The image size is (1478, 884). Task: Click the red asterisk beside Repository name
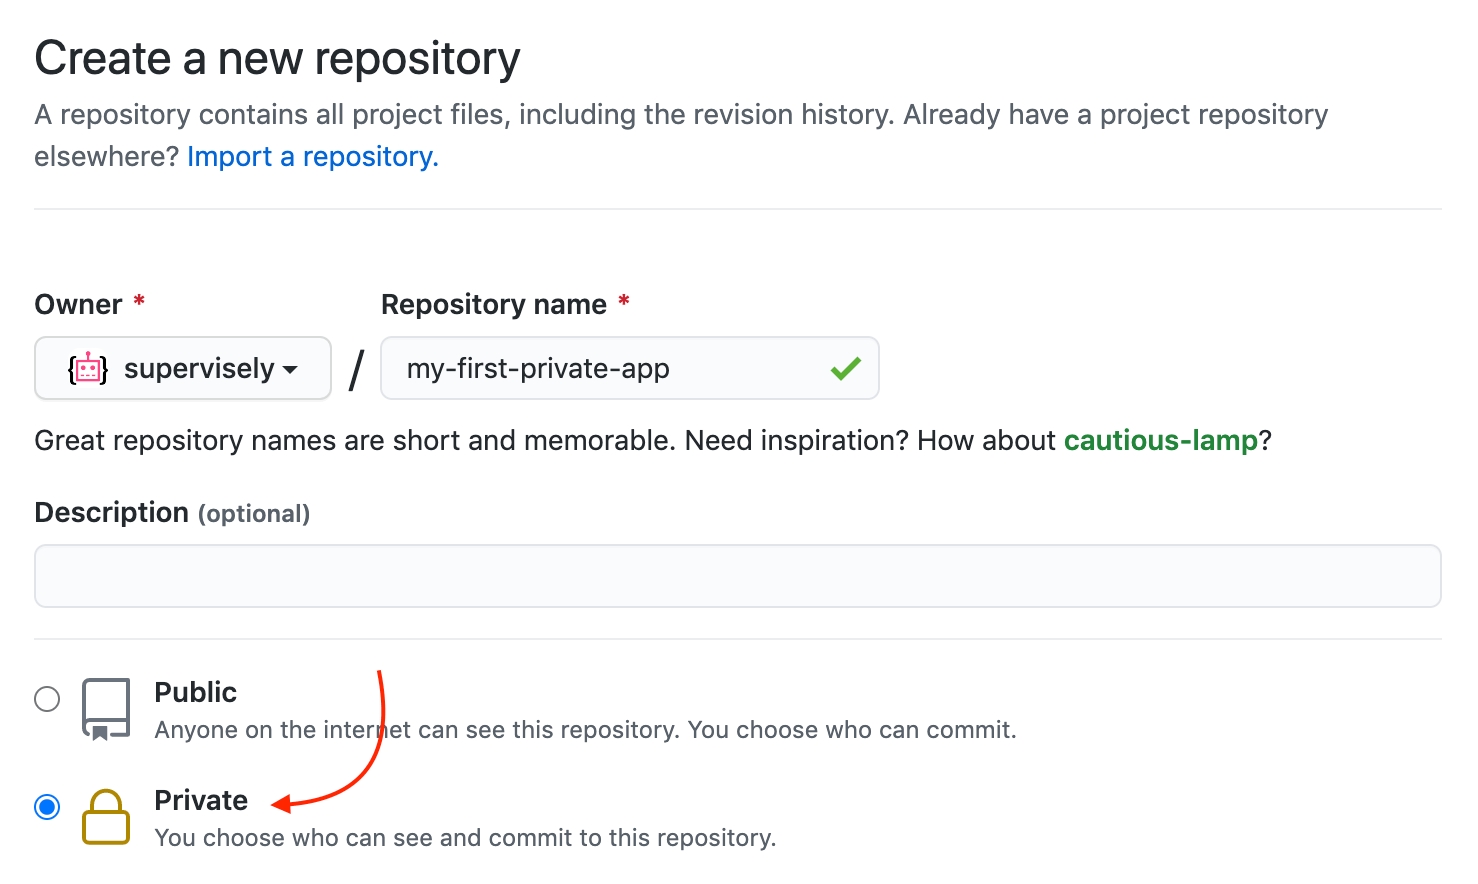[624, 301]
